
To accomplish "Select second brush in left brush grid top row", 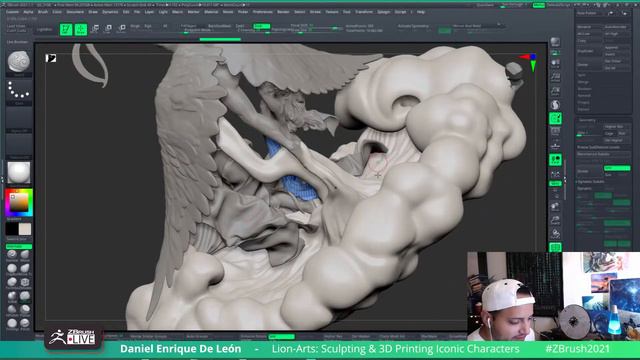I will coord(25,255).
